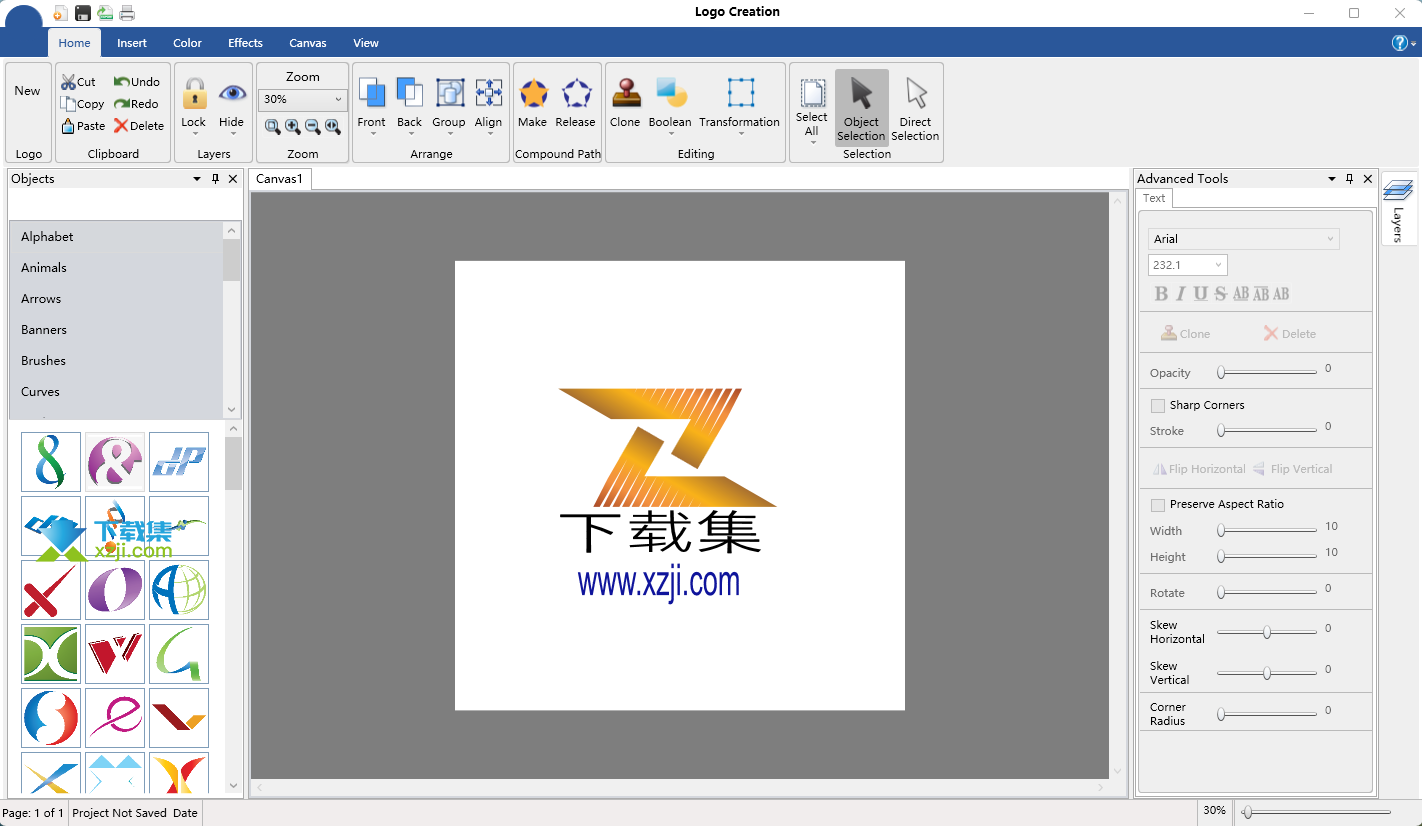Open the Arial font dropdown
Image resolution: width=1422 pixels, height=826 pixels.
(x=1244, y=239)
